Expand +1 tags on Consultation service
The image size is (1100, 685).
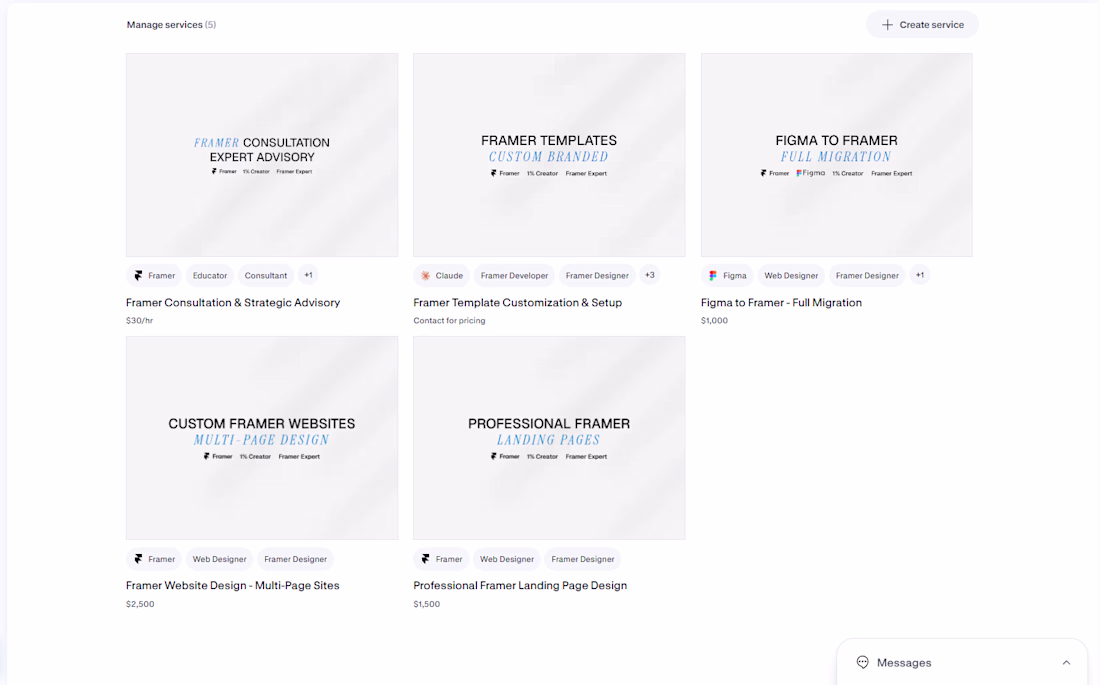pos(308,275)
